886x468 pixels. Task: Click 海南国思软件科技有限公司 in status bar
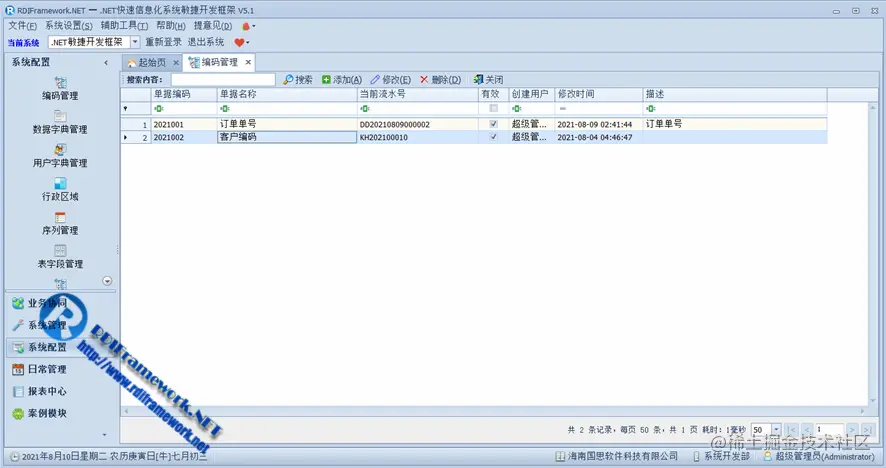pyautogui.click(x=623, y=456)
